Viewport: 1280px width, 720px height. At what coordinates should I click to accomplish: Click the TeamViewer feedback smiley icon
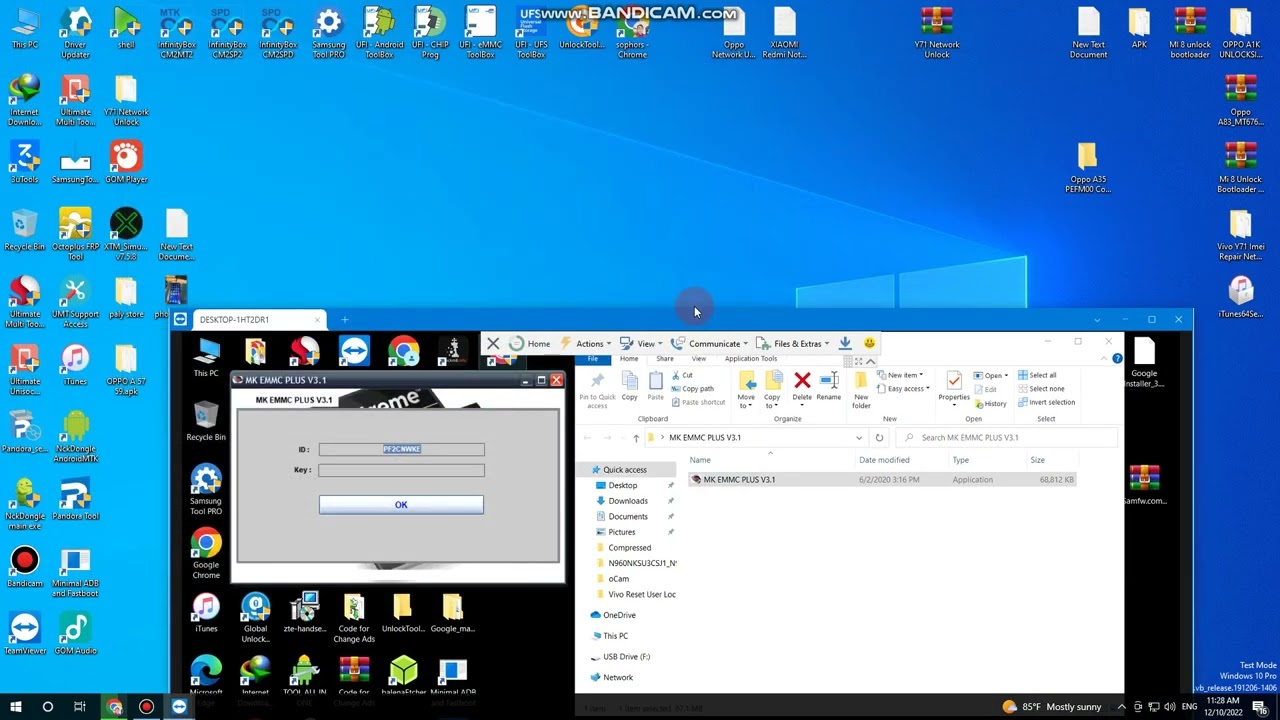tap(869, 343)
